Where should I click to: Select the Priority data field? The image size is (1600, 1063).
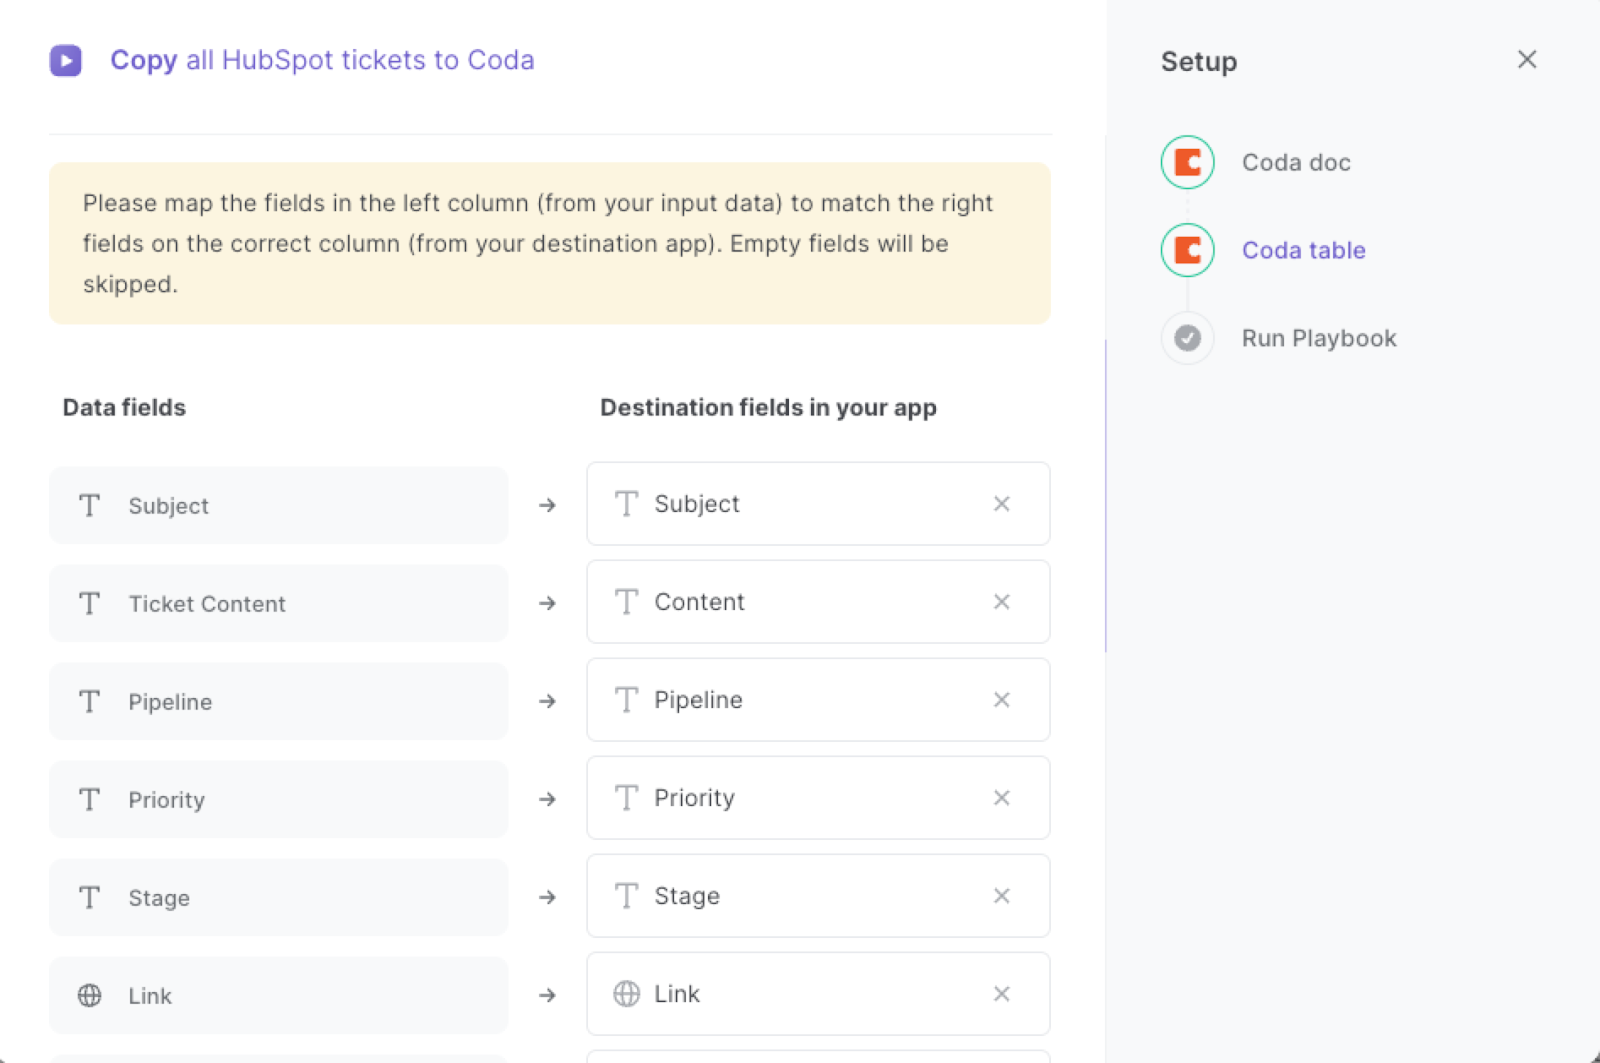tap(278, 800)
